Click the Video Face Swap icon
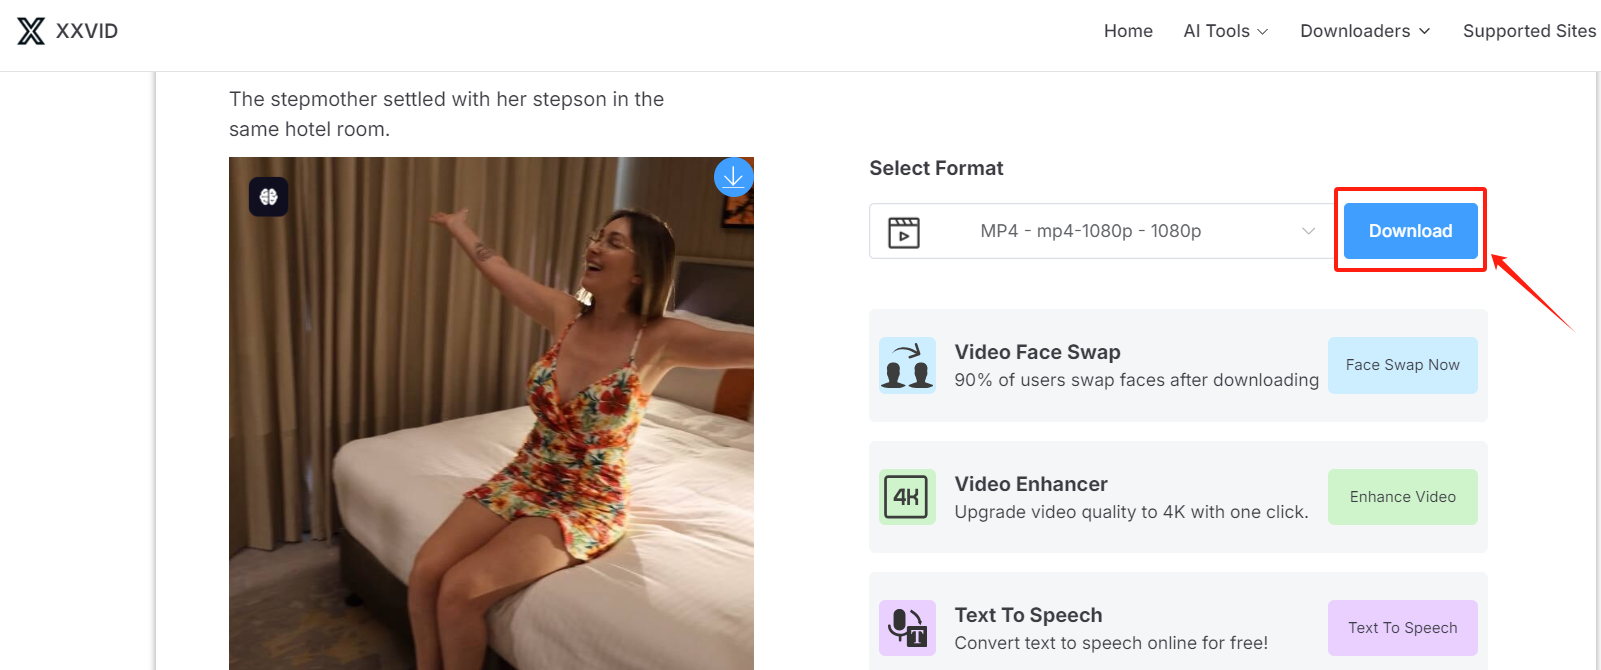Viewport: 1601px width, 670px height. click(907, 365)
